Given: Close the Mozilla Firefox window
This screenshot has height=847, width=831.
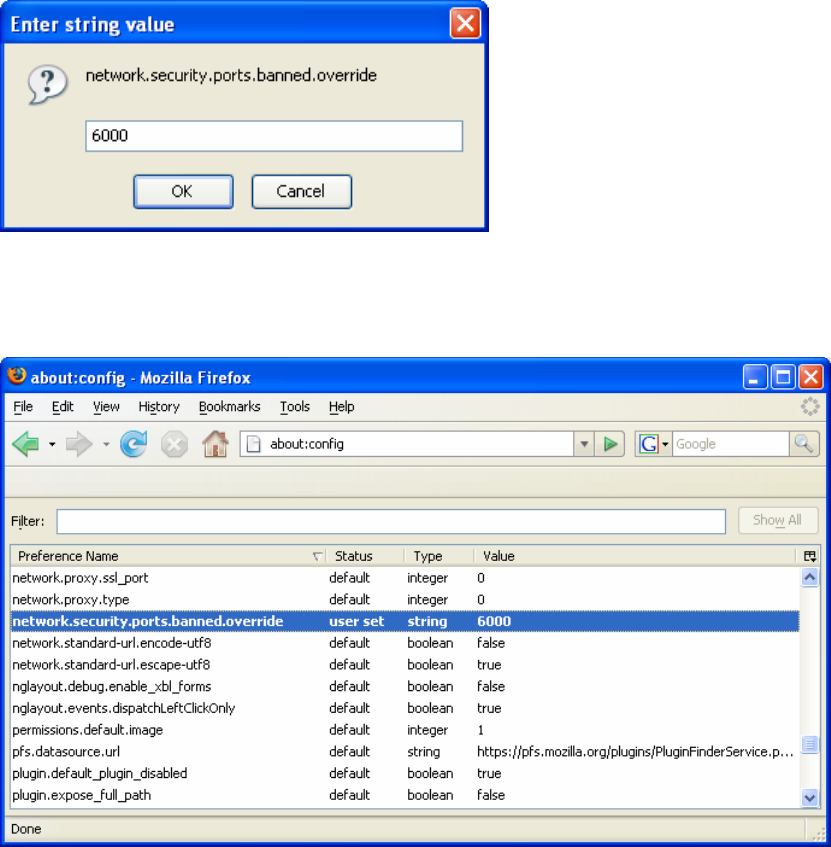Looking at the screenshot, I should tap(810, 377).
